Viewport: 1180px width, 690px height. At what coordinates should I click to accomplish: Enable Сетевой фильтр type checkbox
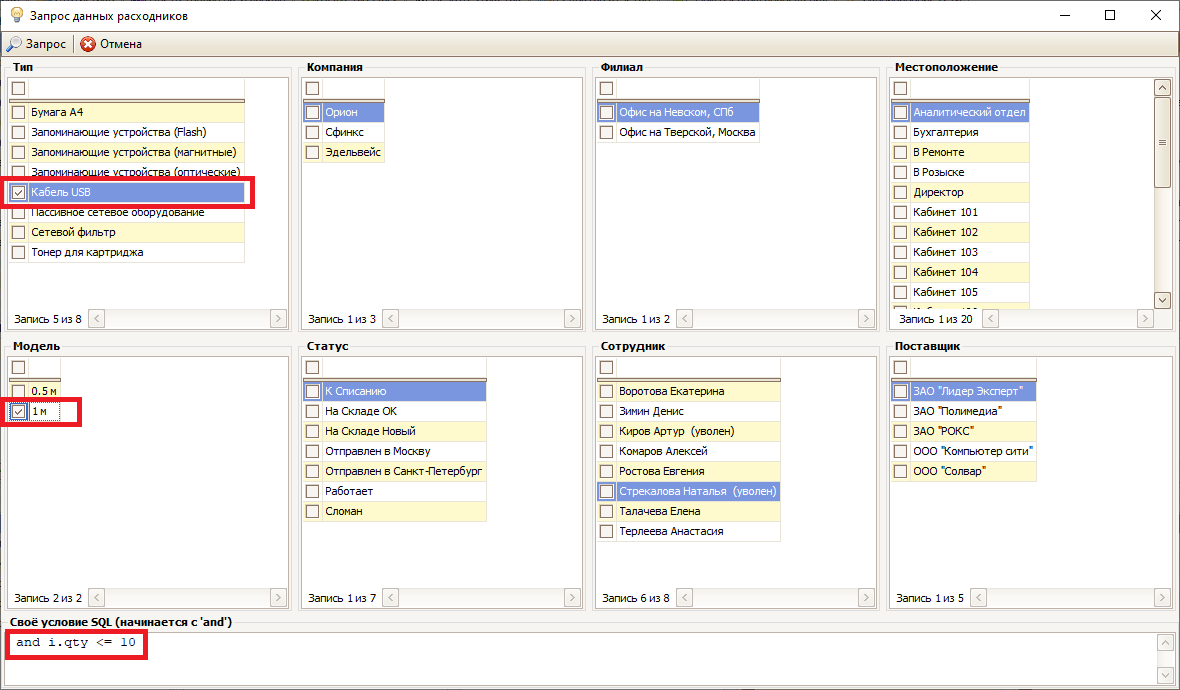[x=19, y=233]
